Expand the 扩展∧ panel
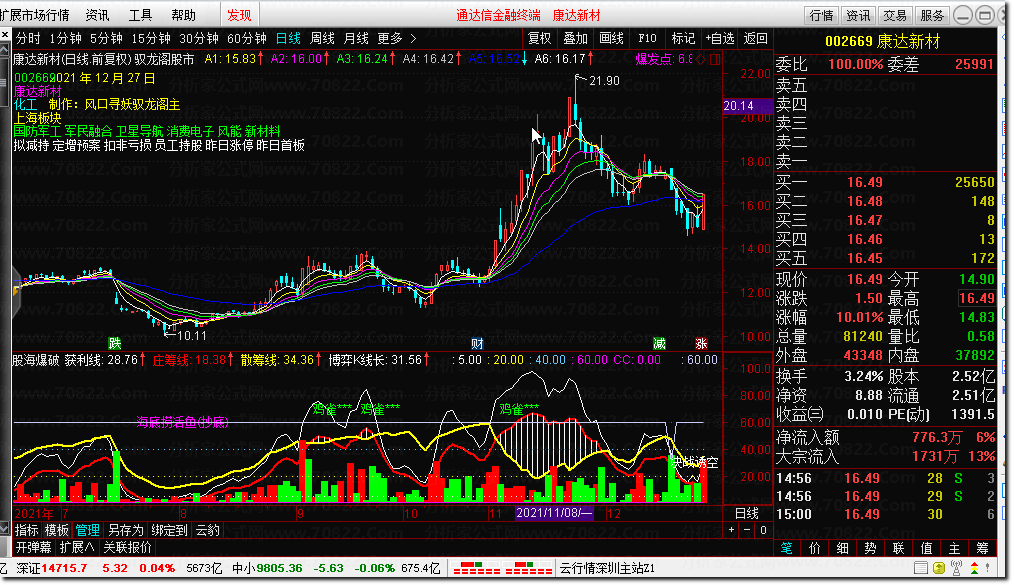 tap(77, 548)
